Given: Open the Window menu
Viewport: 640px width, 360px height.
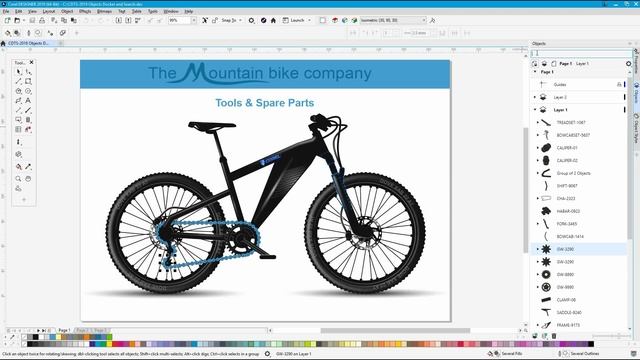Looking at the screenshot, I should pos(171,11).
